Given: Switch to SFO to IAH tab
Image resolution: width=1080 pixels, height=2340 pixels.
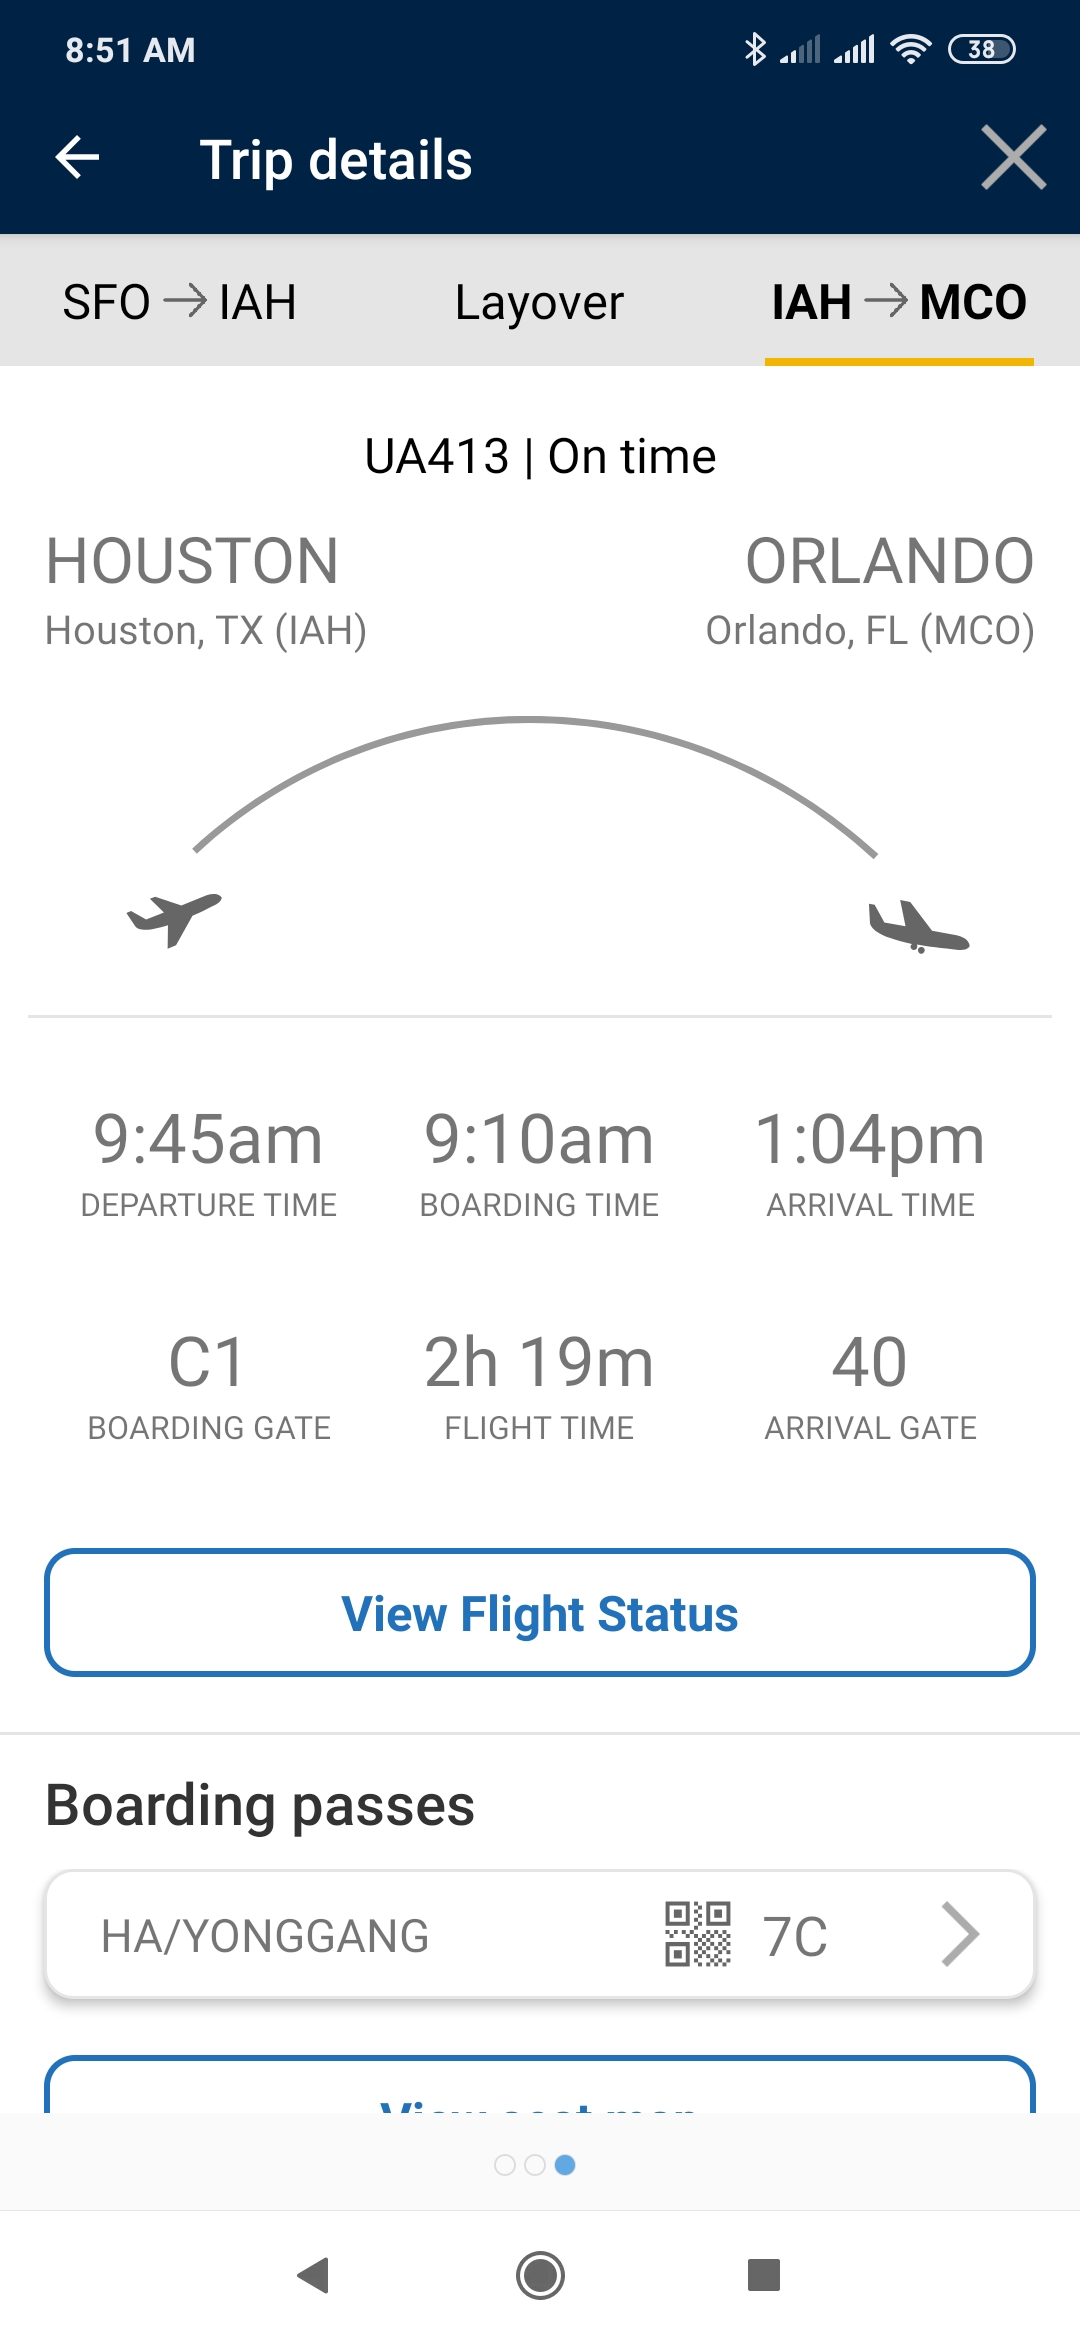Looking at the screenshot, I should 180,302.
